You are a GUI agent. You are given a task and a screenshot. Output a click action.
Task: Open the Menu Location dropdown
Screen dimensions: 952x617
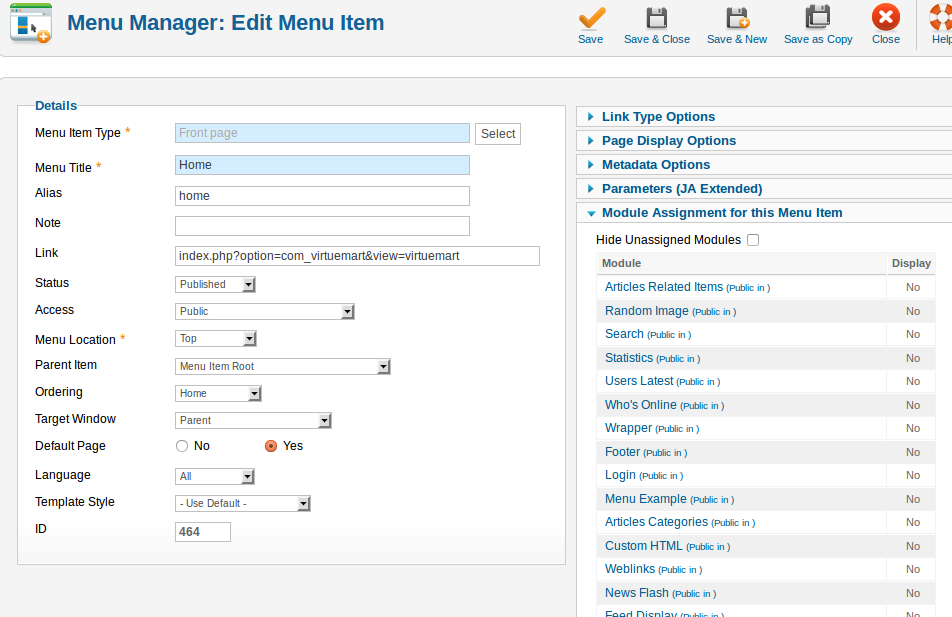click(215, 339)
